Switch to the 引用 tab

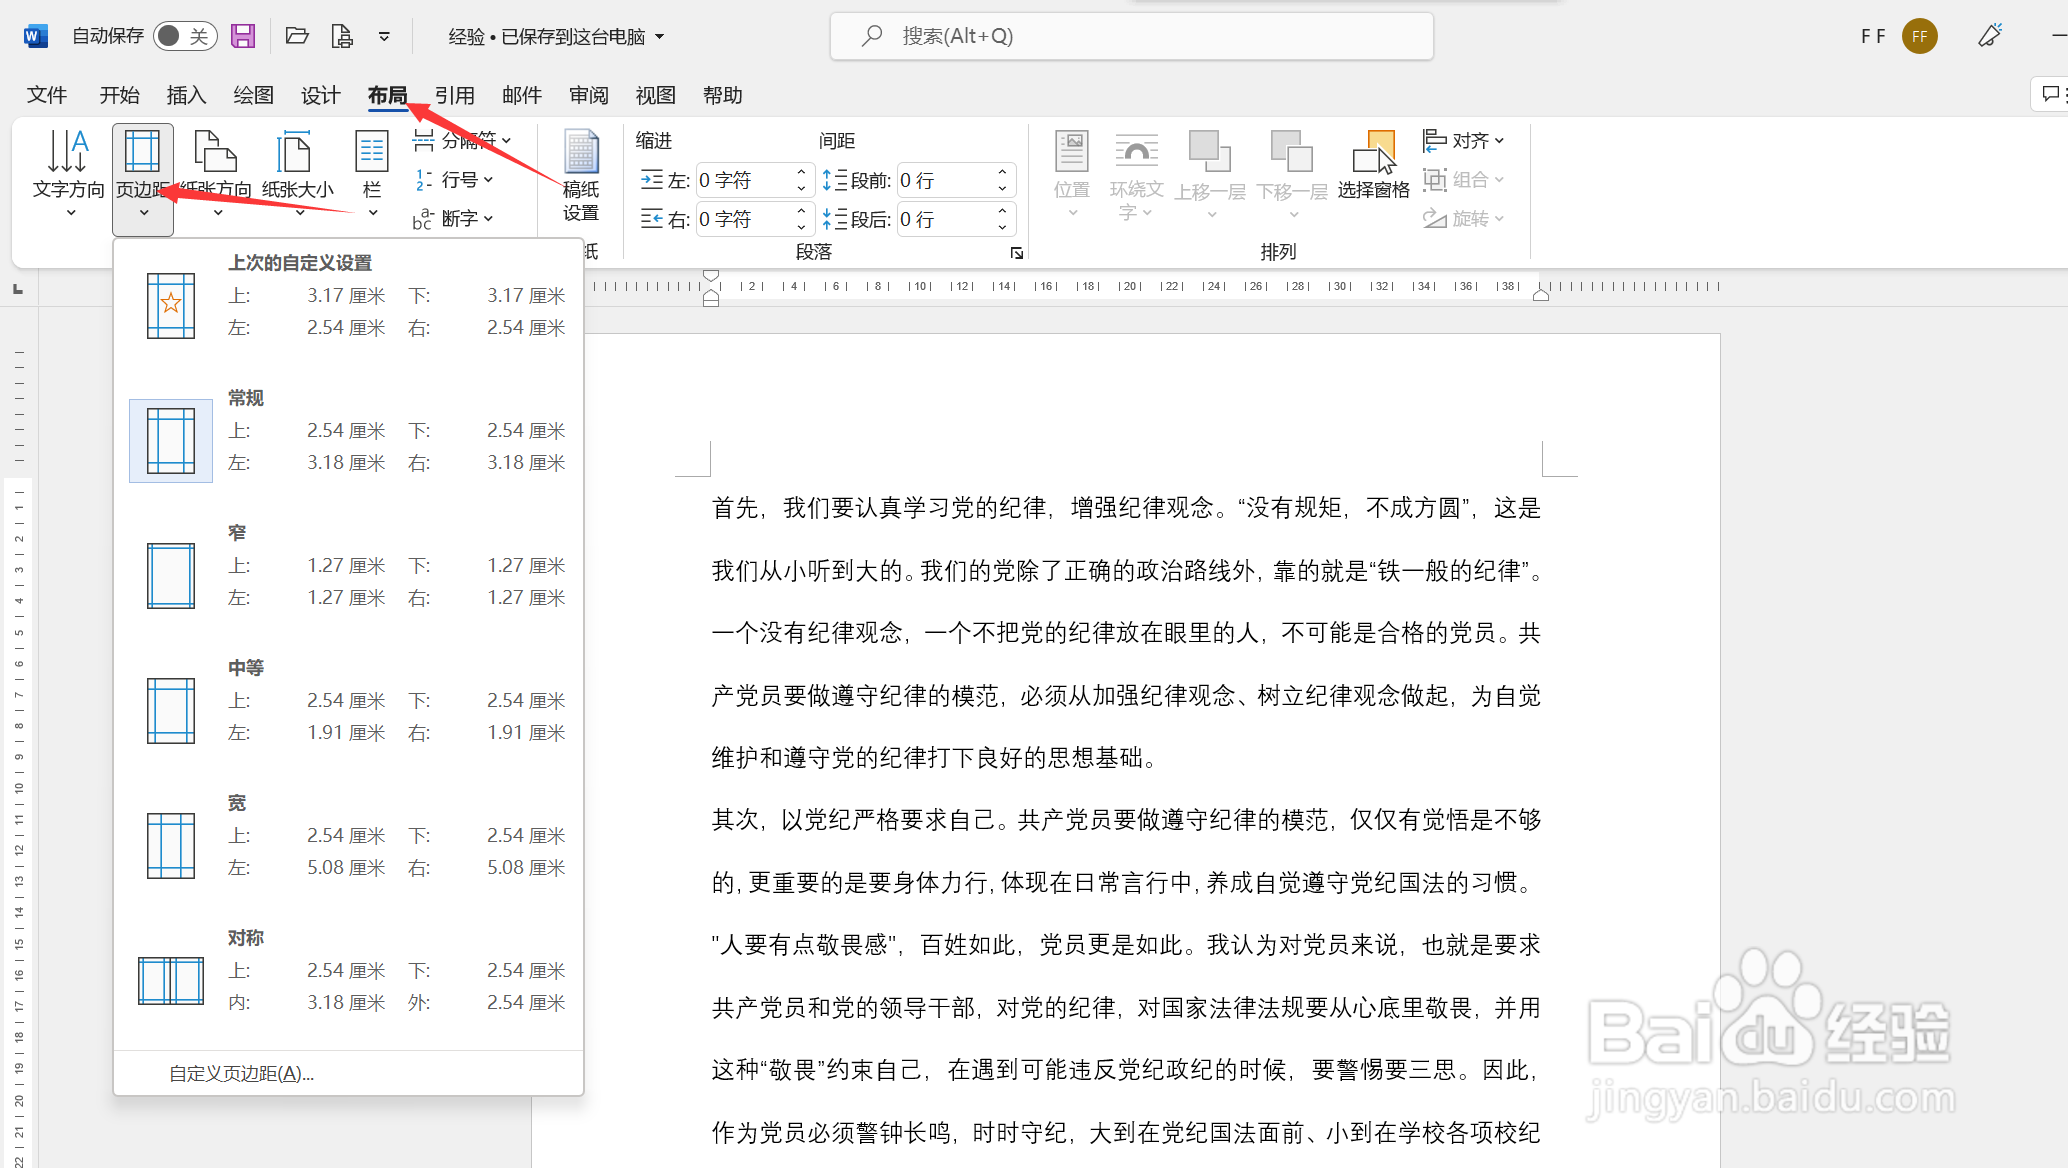pyautogui.click(x=454, y=95)
